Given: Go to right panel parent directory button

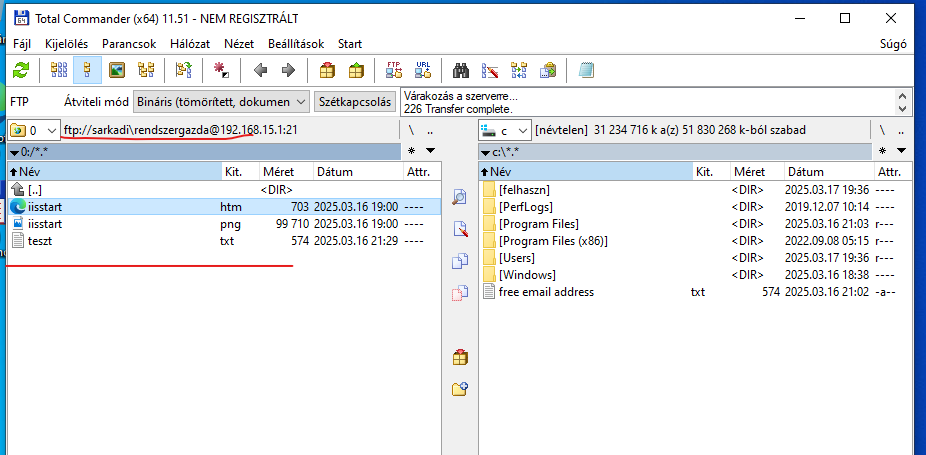Looking at the screenshot, I should (x=901, y=130).
